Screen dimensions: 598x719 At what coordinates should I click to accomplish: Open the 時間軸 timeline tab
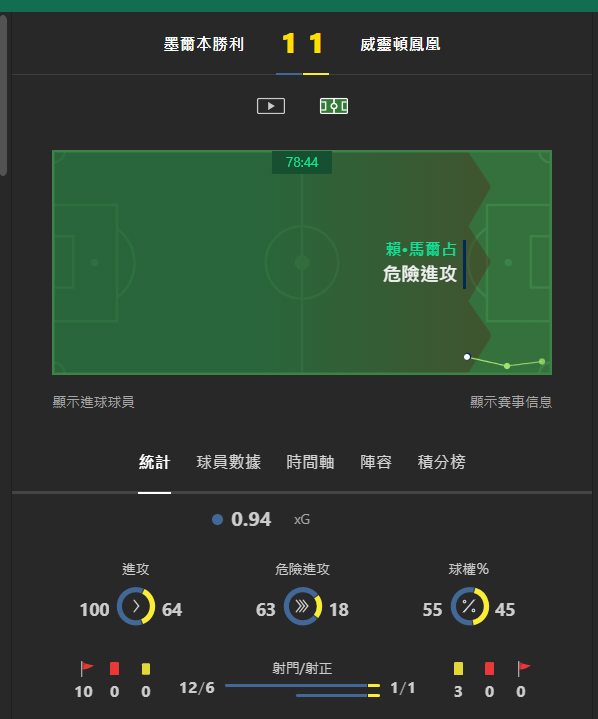click(x=310, y=462)
